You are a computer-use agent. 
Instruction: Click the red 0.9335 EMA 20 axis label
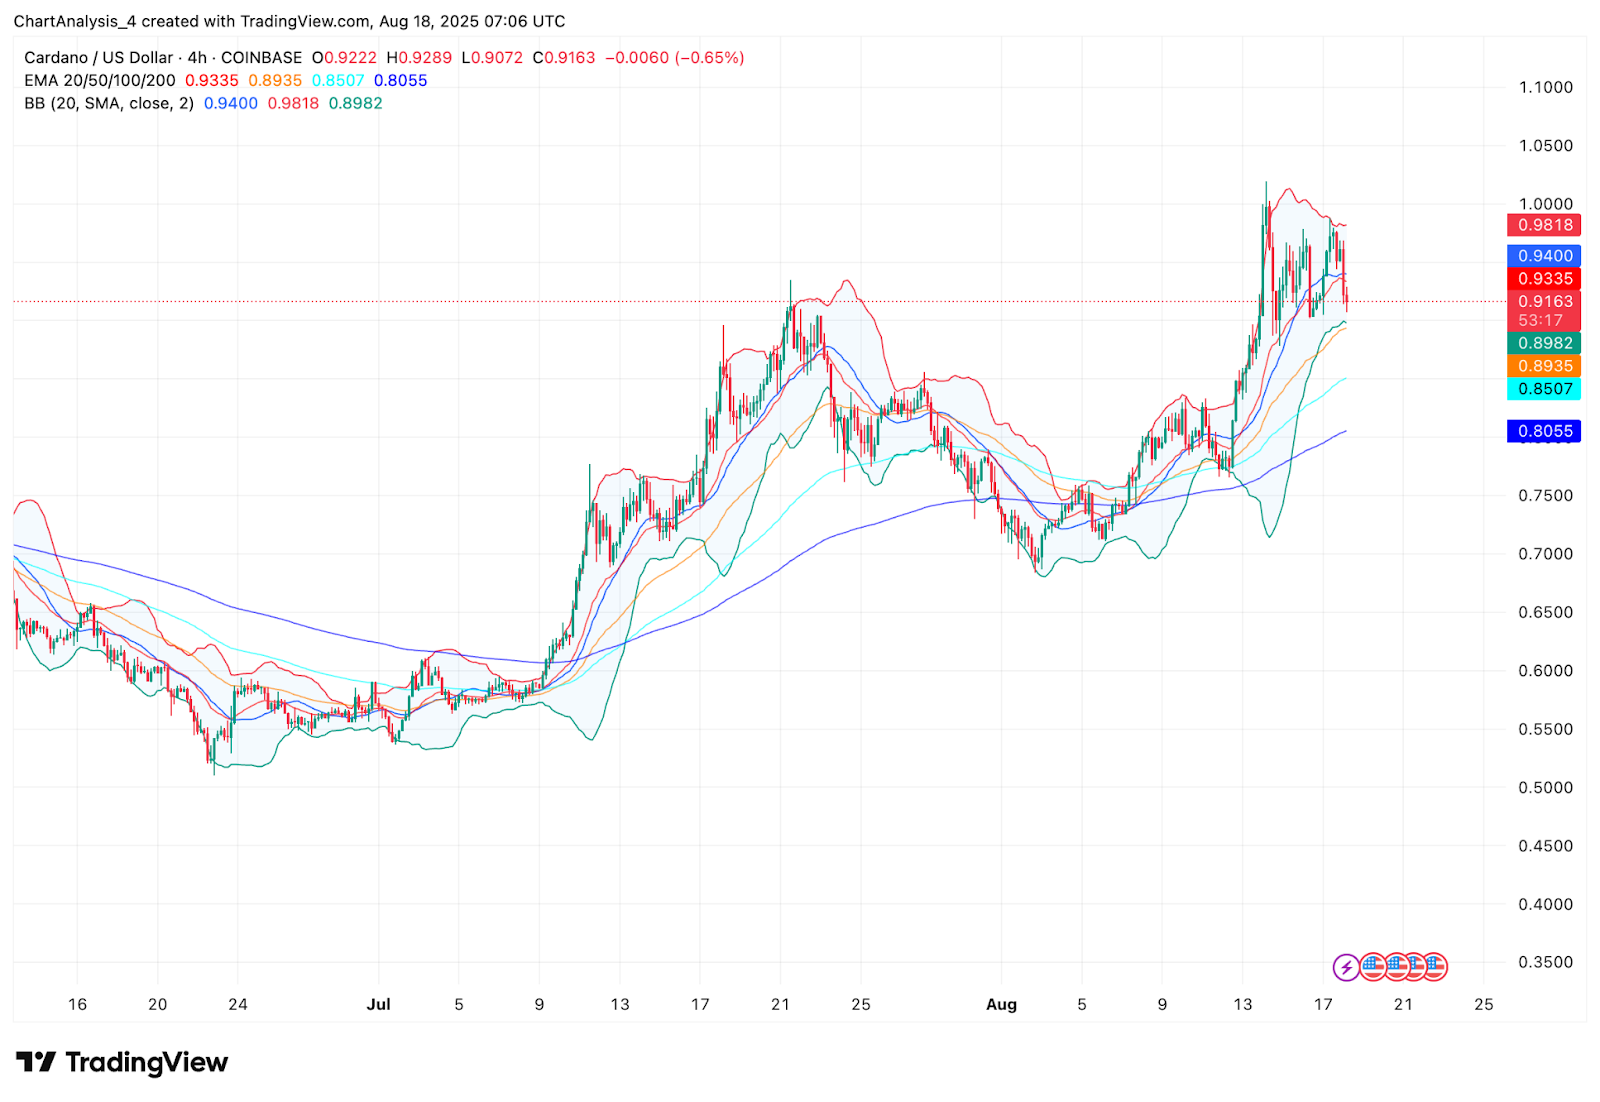1544,279
